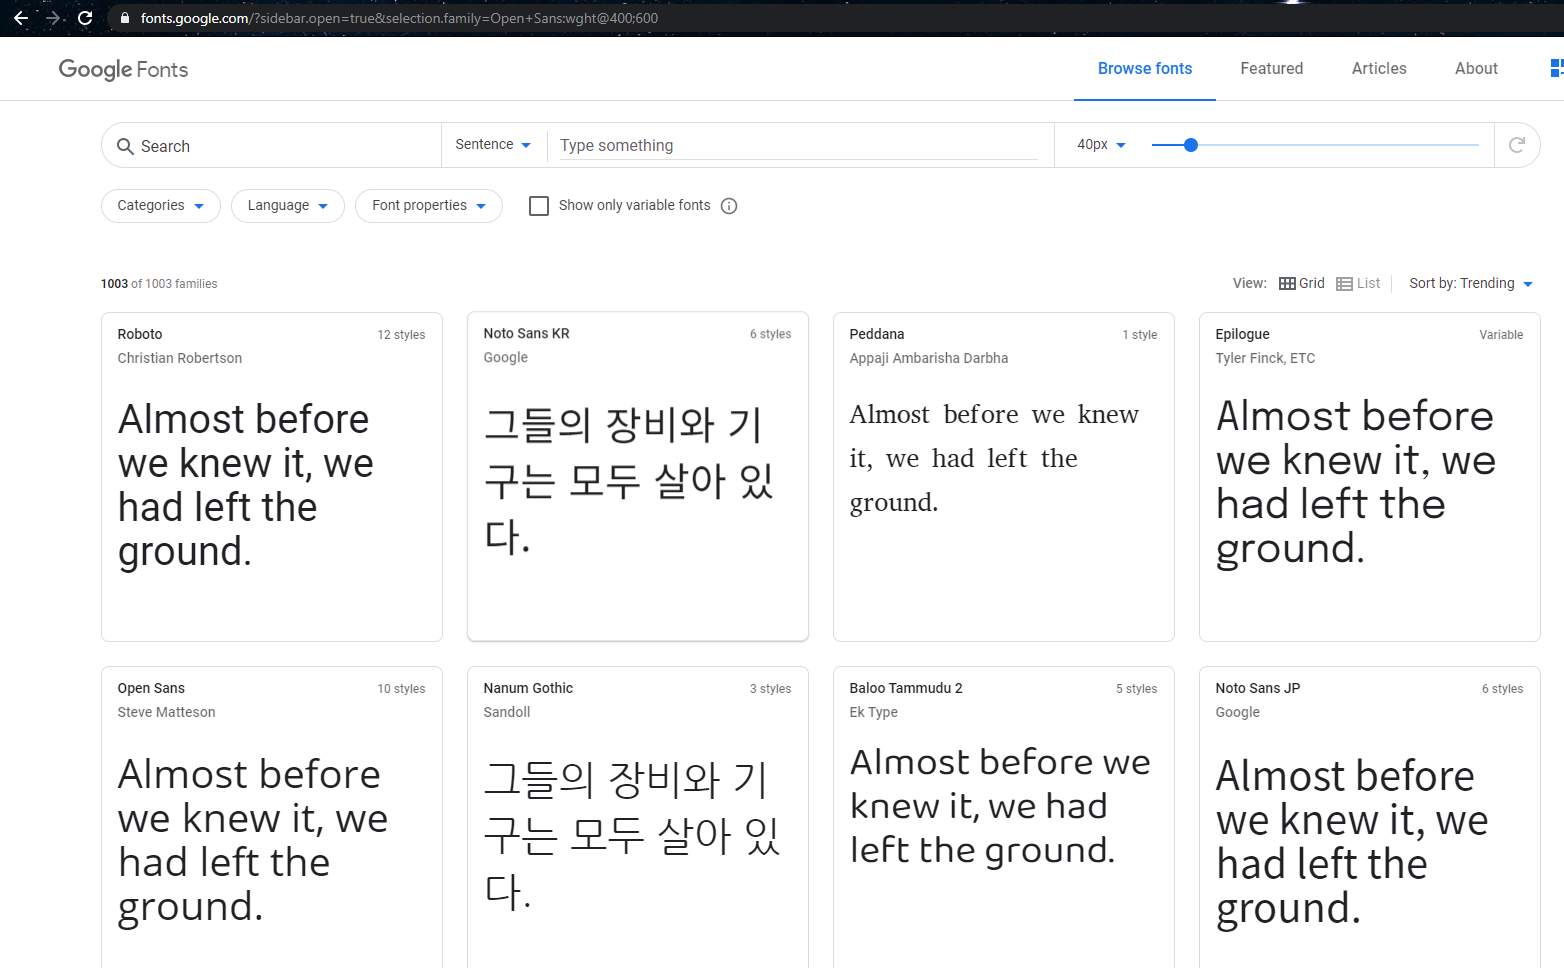Click the Tyler Finck, ETC designer name

tap(1265, 358)
